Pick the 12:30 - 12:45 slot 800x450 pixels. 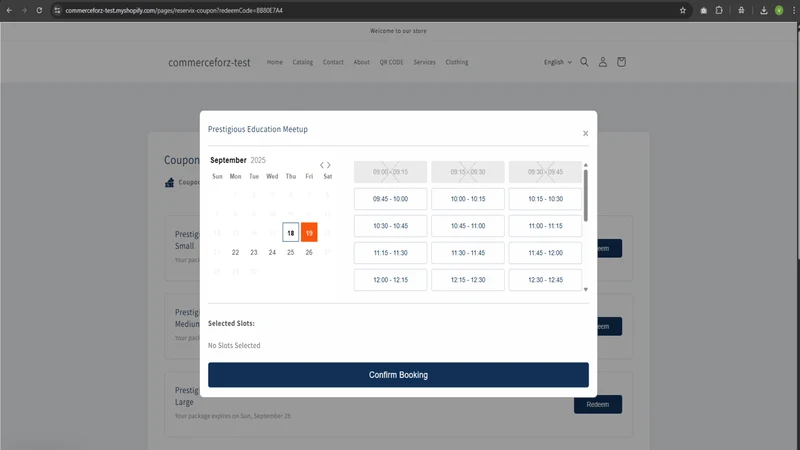545,280
